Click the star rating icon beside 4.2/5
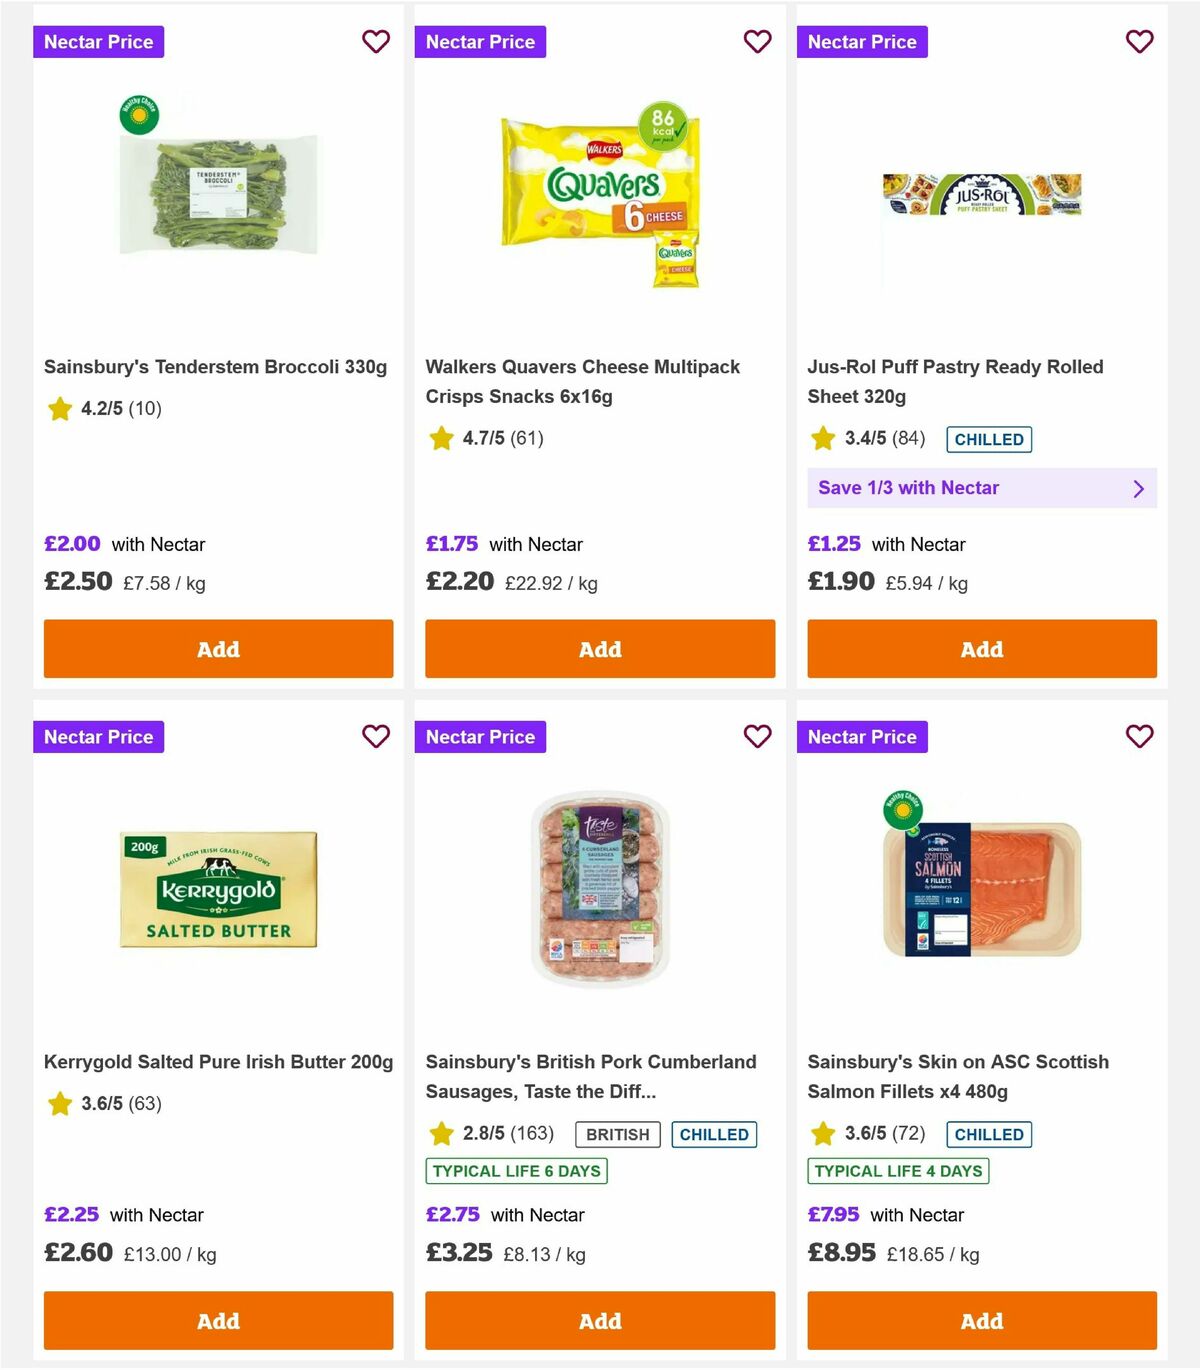This screenshot has height=1370, width=1200. pos(59,409)
